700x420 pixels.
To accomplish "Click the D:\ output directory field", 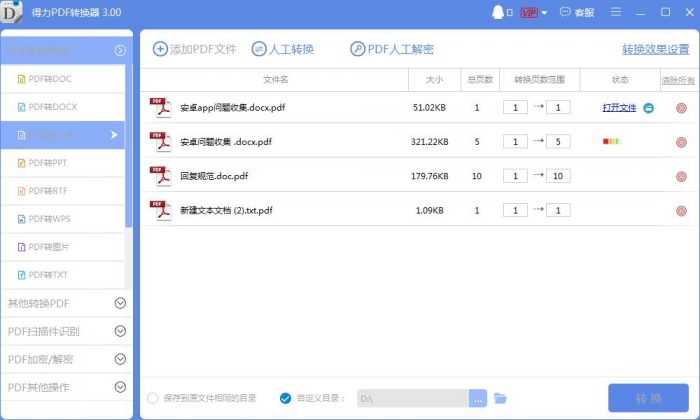I will click(x=413, y=398).
